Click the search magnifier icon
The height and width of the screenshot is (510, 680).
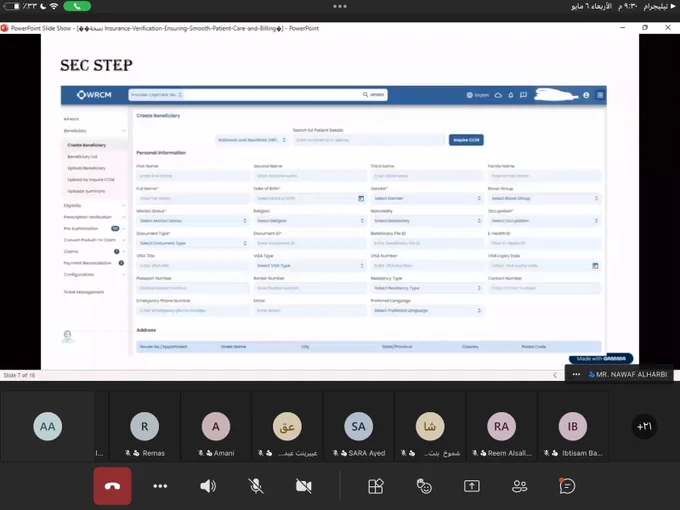click(x=365, y=95)
